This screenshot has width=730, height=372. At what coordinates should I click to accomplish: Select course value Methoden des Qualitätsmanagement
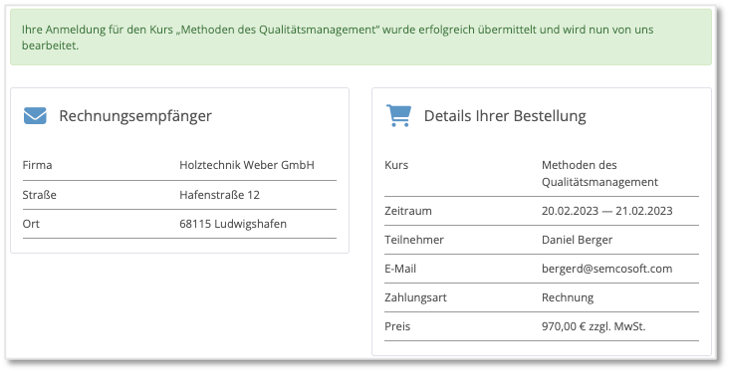pyautogui.click(x=600, y=174)
